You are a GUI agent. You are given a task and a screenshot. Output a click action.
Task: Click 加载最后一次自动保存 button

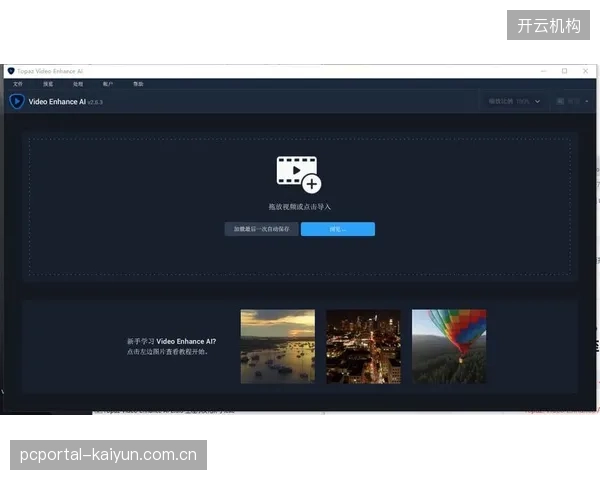point(261,229)
